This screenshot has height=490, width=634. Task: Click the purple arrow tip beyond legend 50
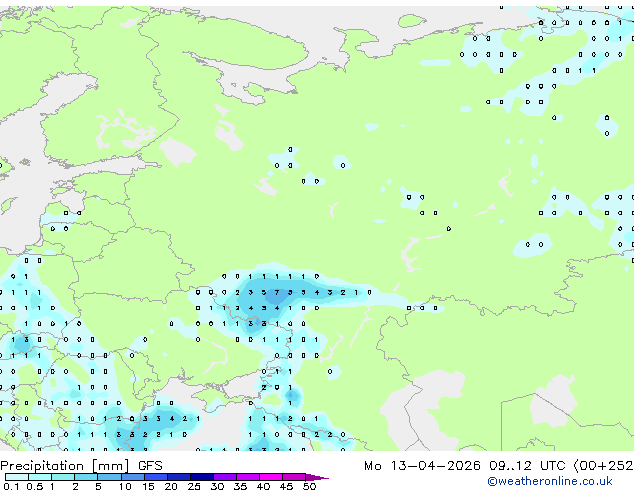317,477
